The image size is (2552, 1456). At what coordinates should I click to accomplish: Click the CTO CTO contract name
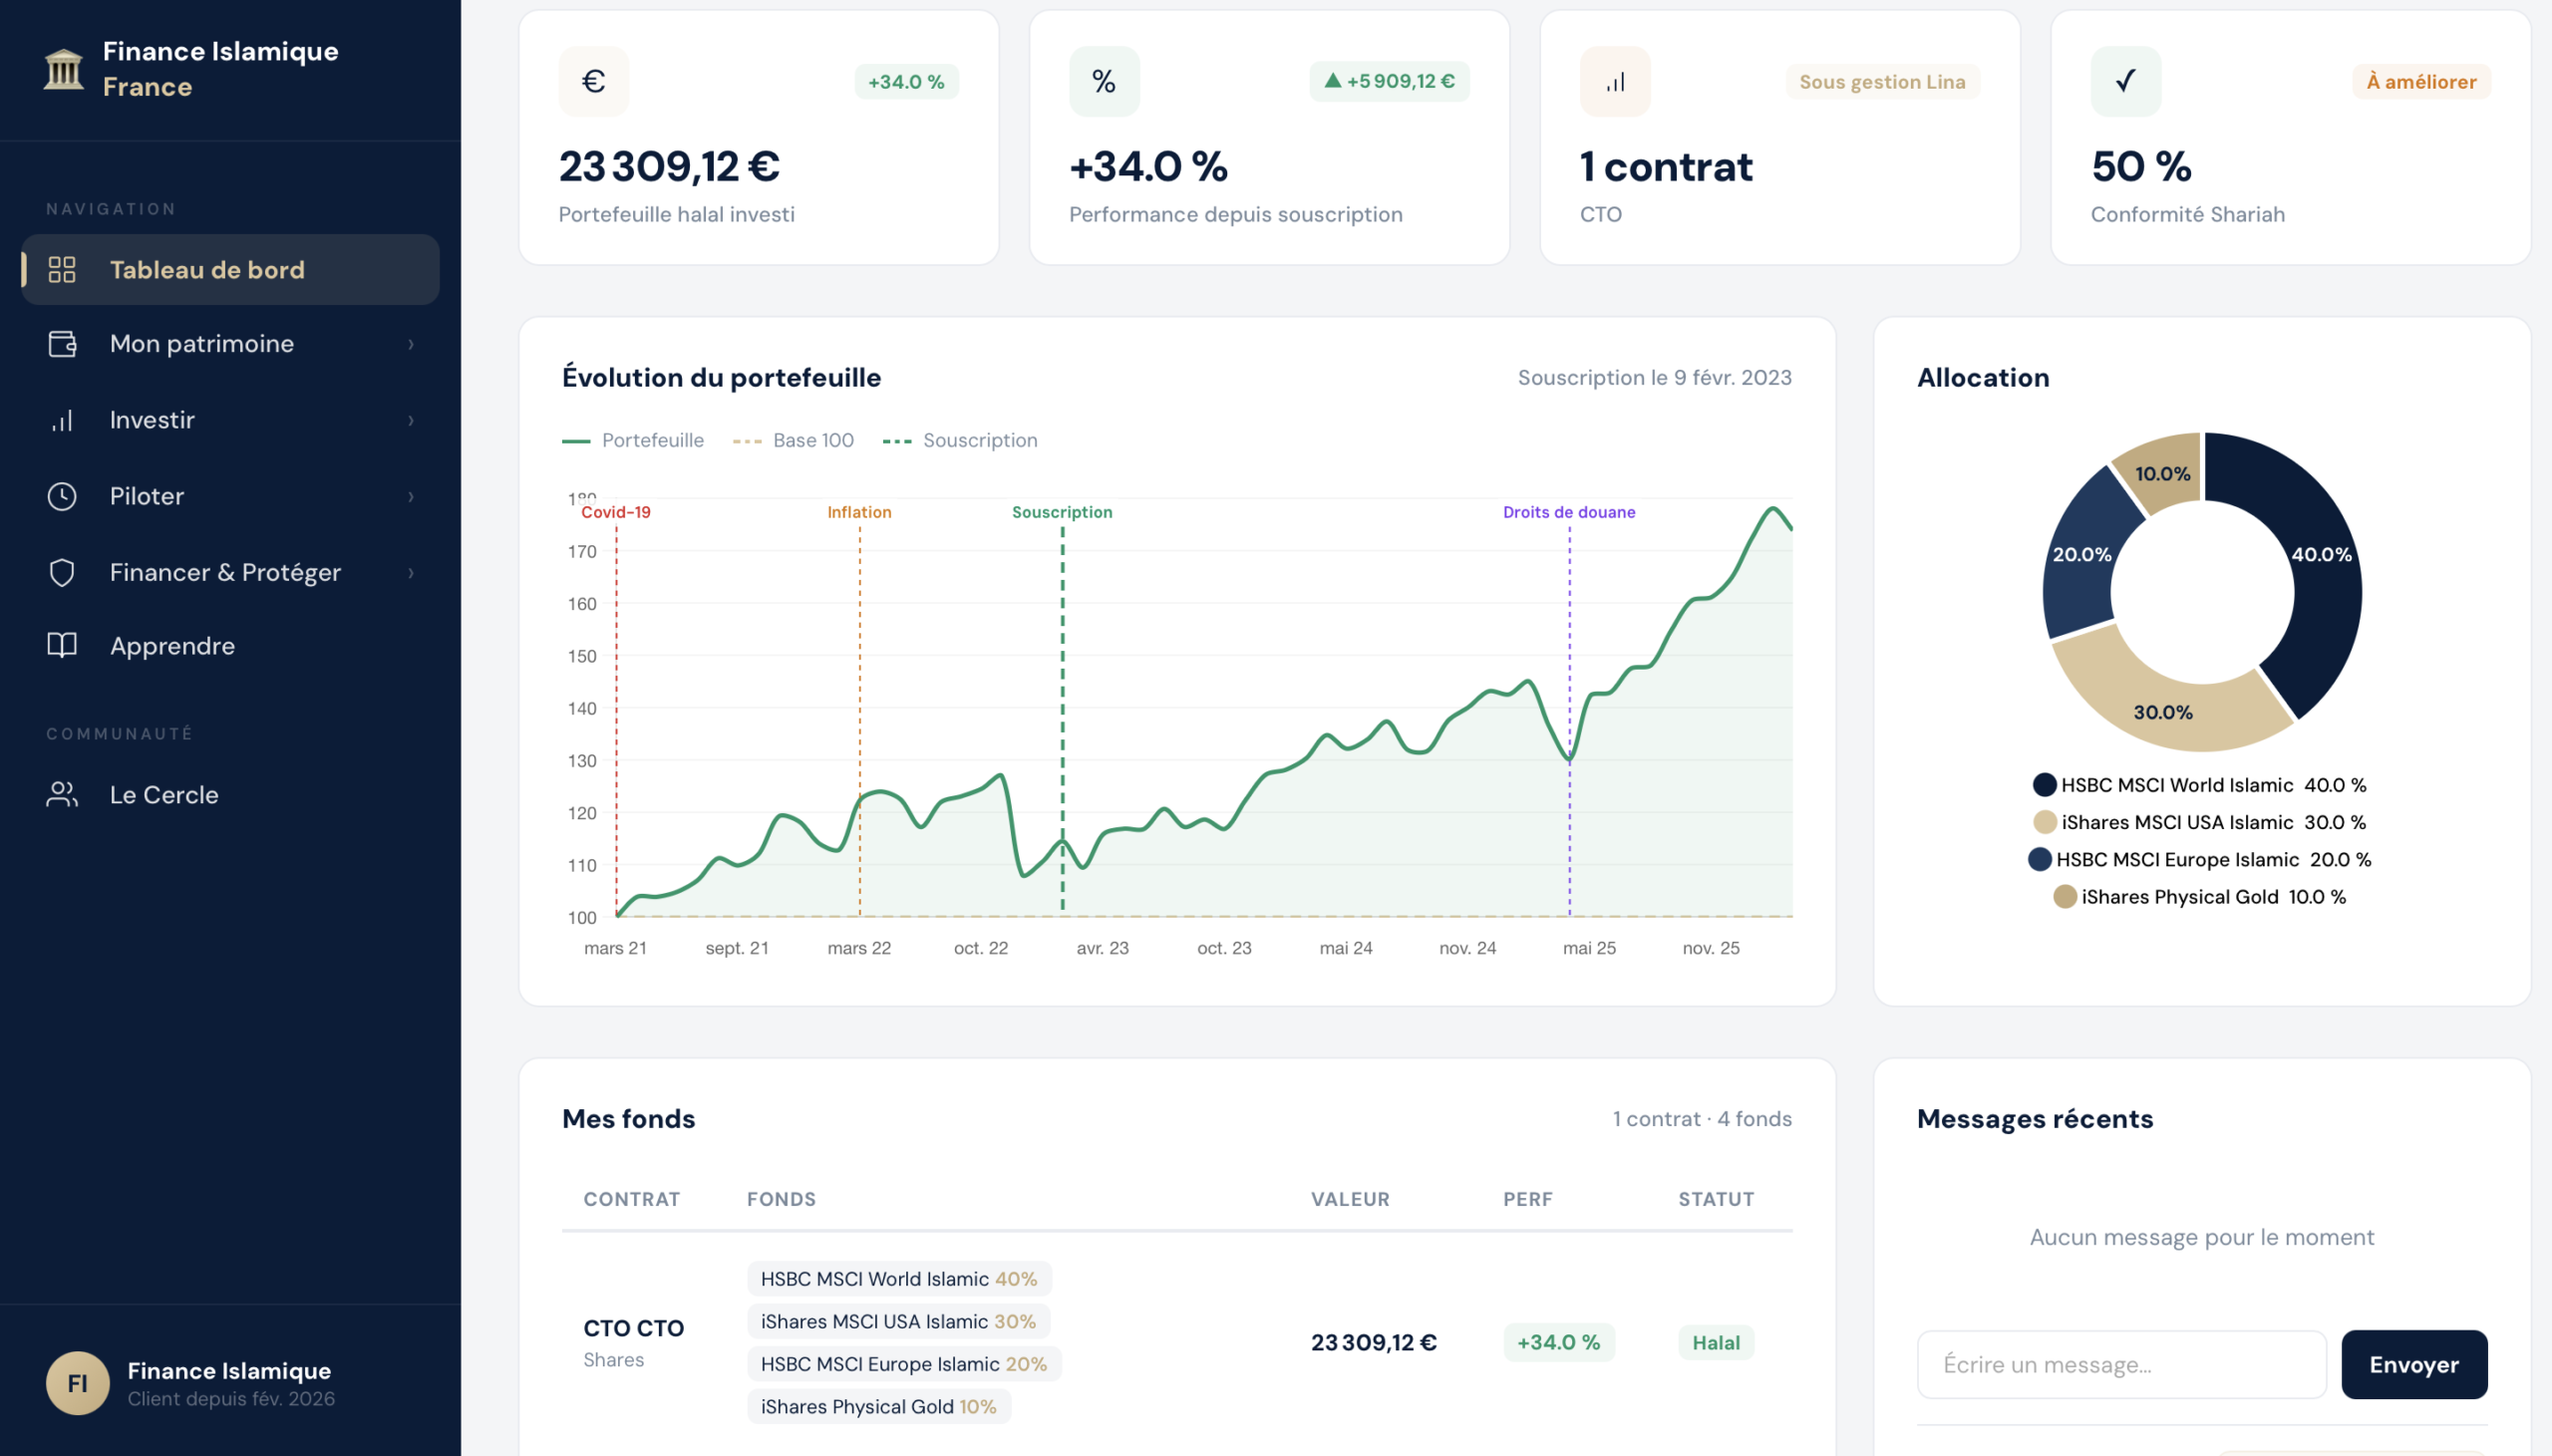coord(634,1328)
